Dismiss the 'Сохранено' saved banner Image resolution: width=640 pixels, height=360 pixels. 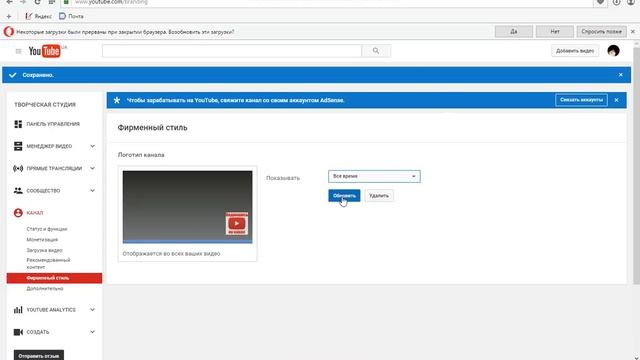pos(620,75)
